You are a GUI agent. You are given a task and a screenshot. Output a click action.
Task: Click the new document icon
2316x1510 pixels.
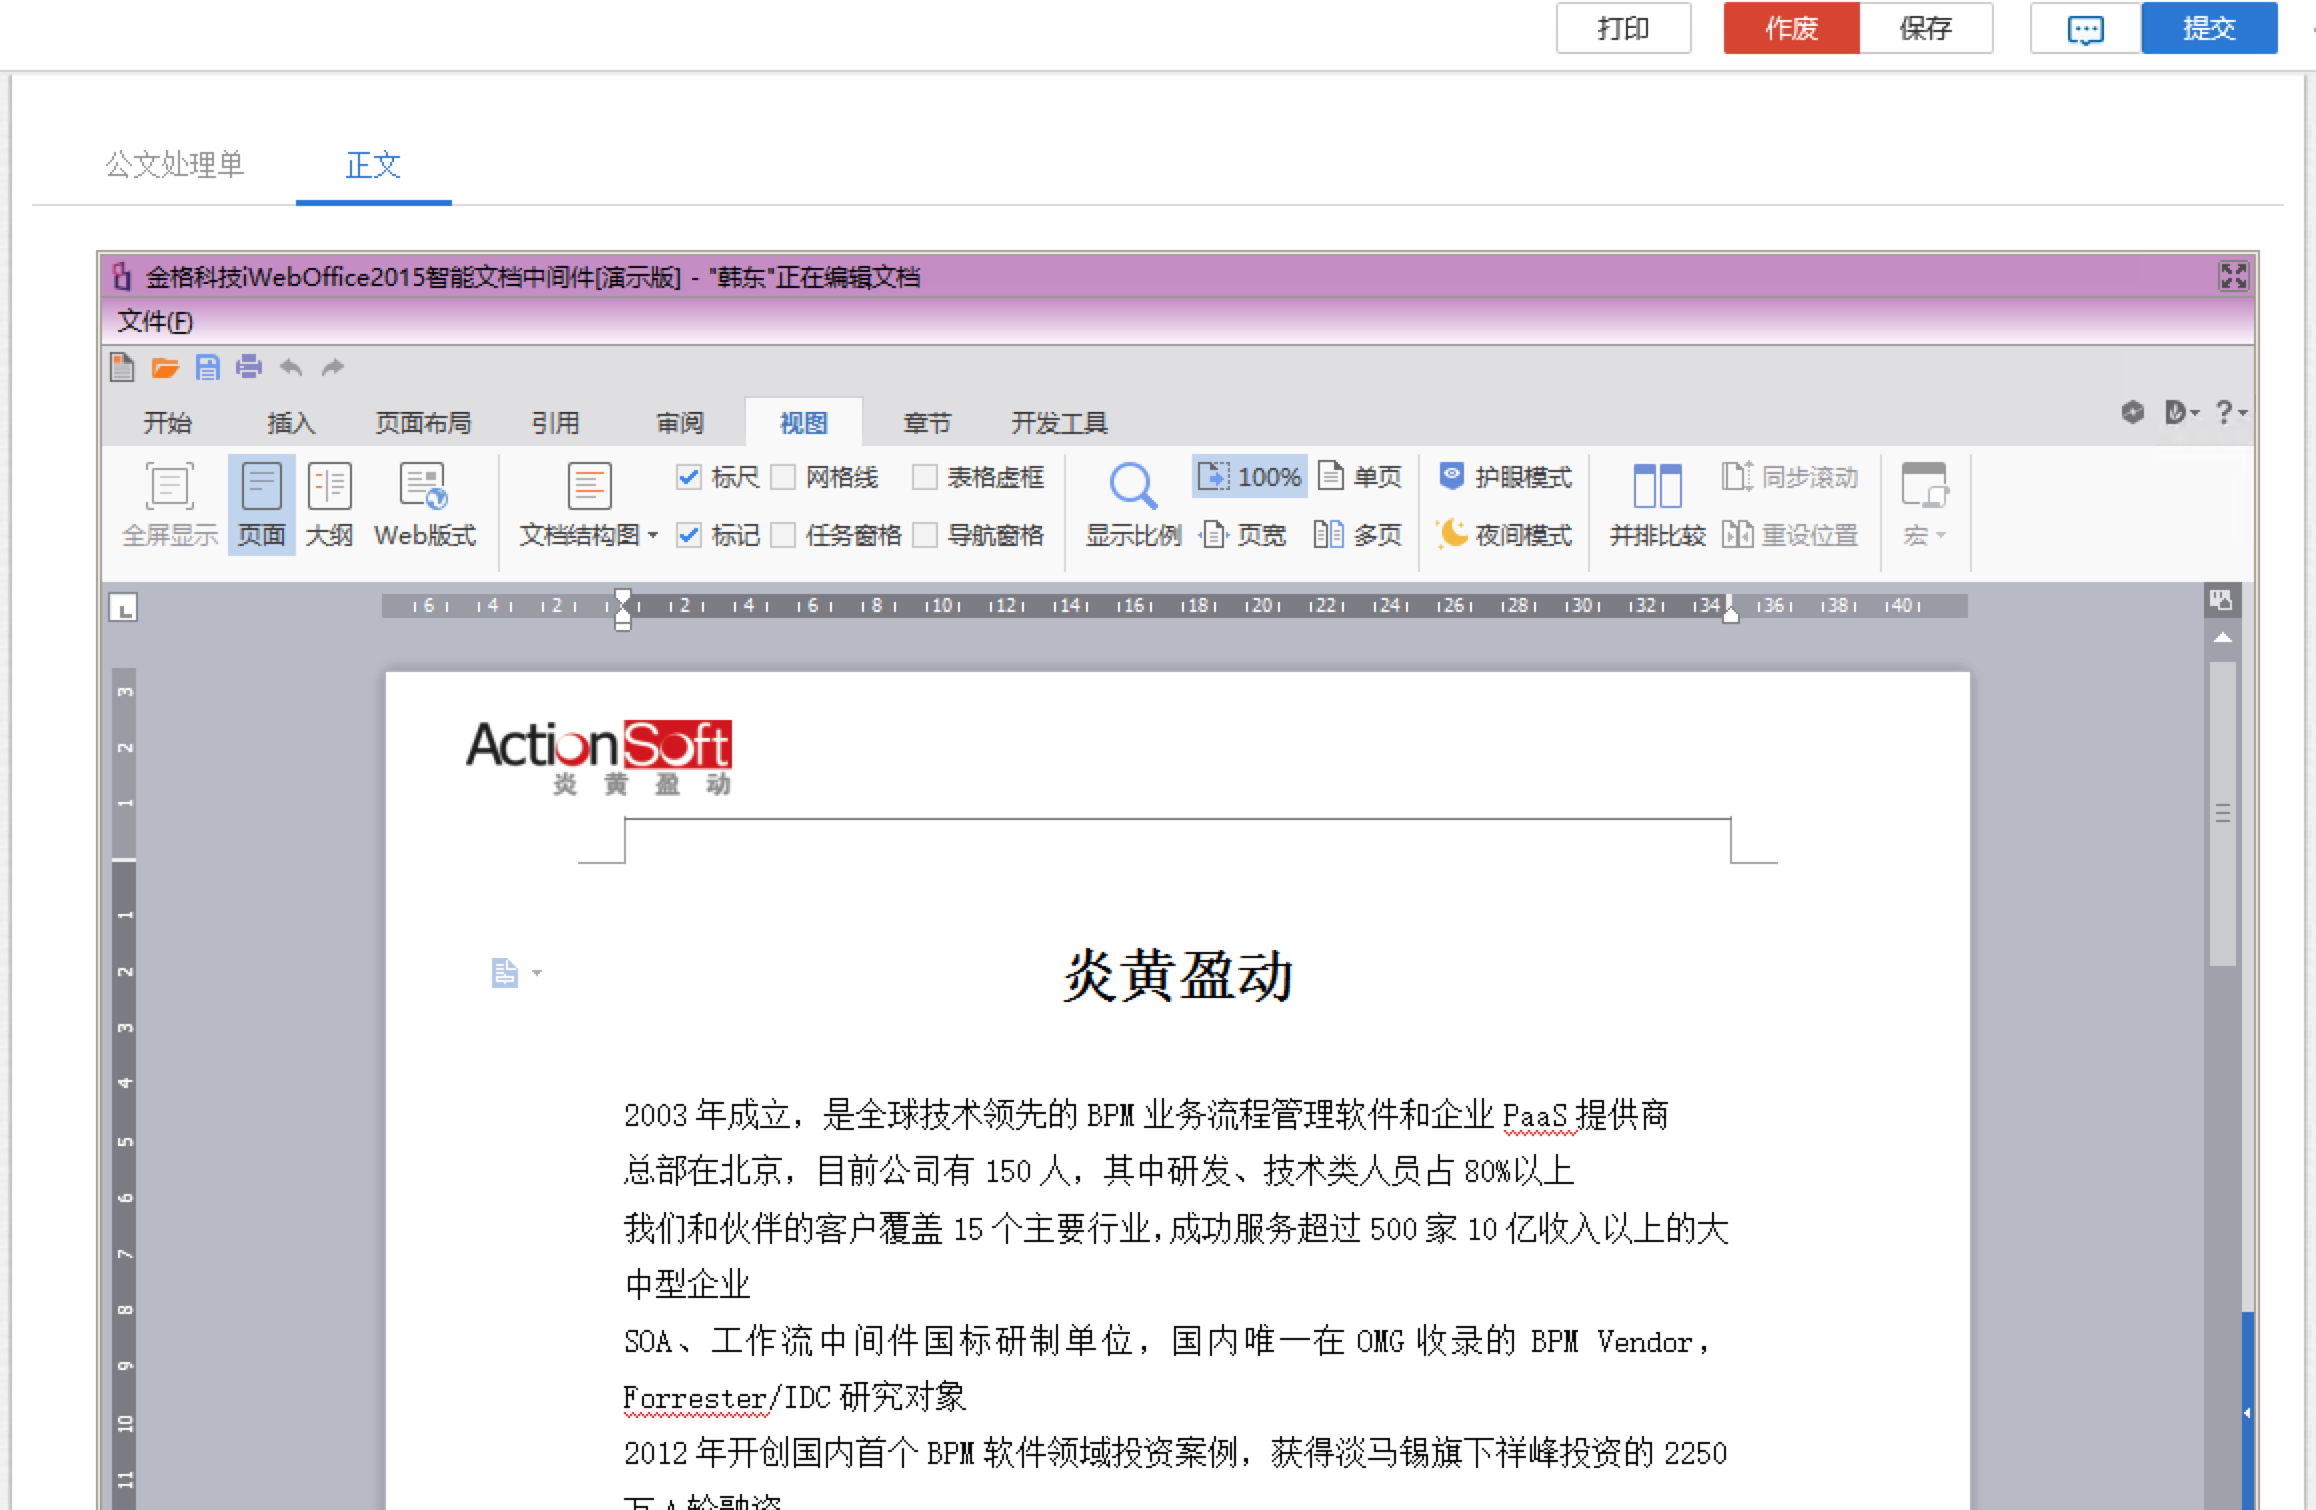(x=122, y=367)
